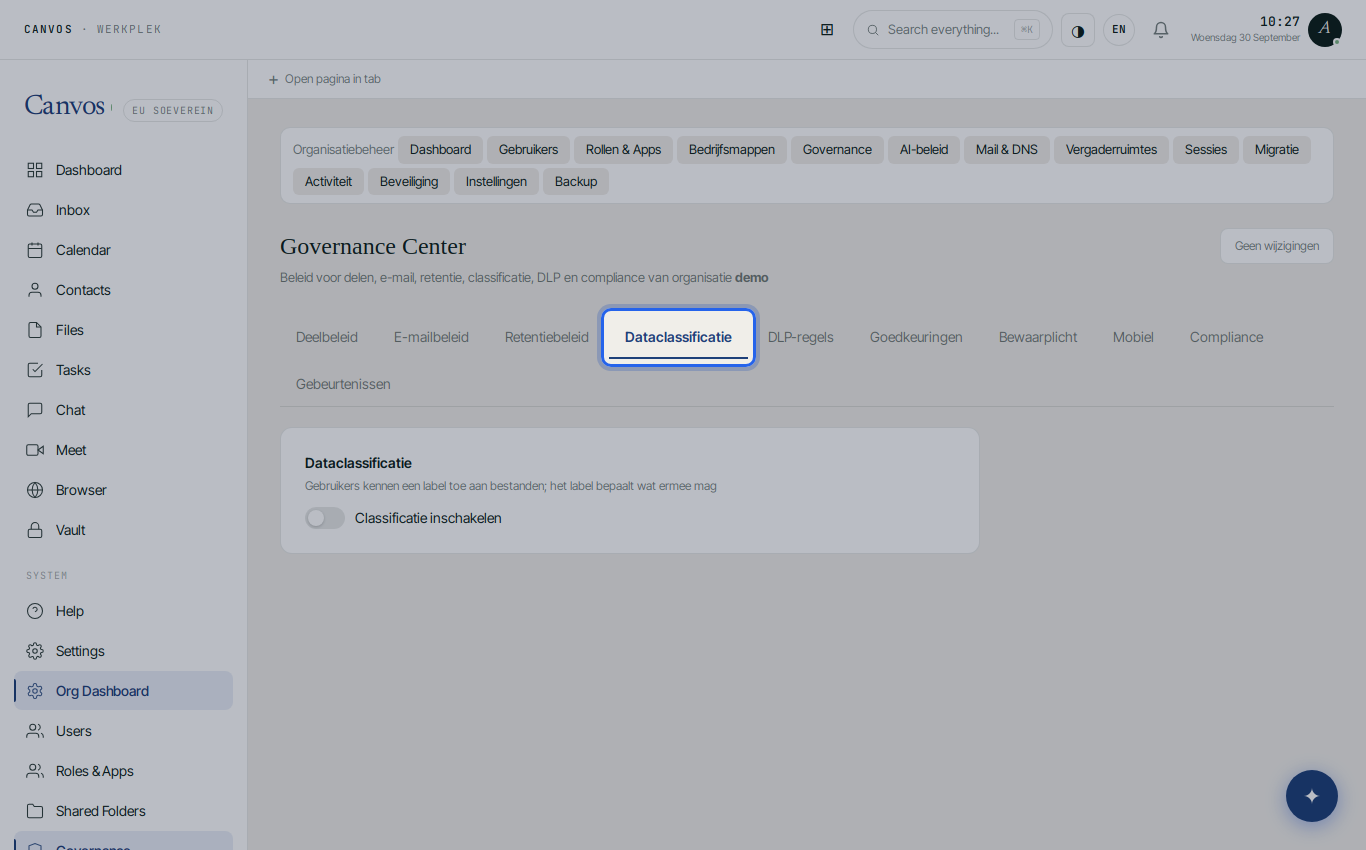The height and width of the screenshot is (850, 1366).
Task: Click the search magnifier icon
Action: pyautogui.click(x=873, y=30)
